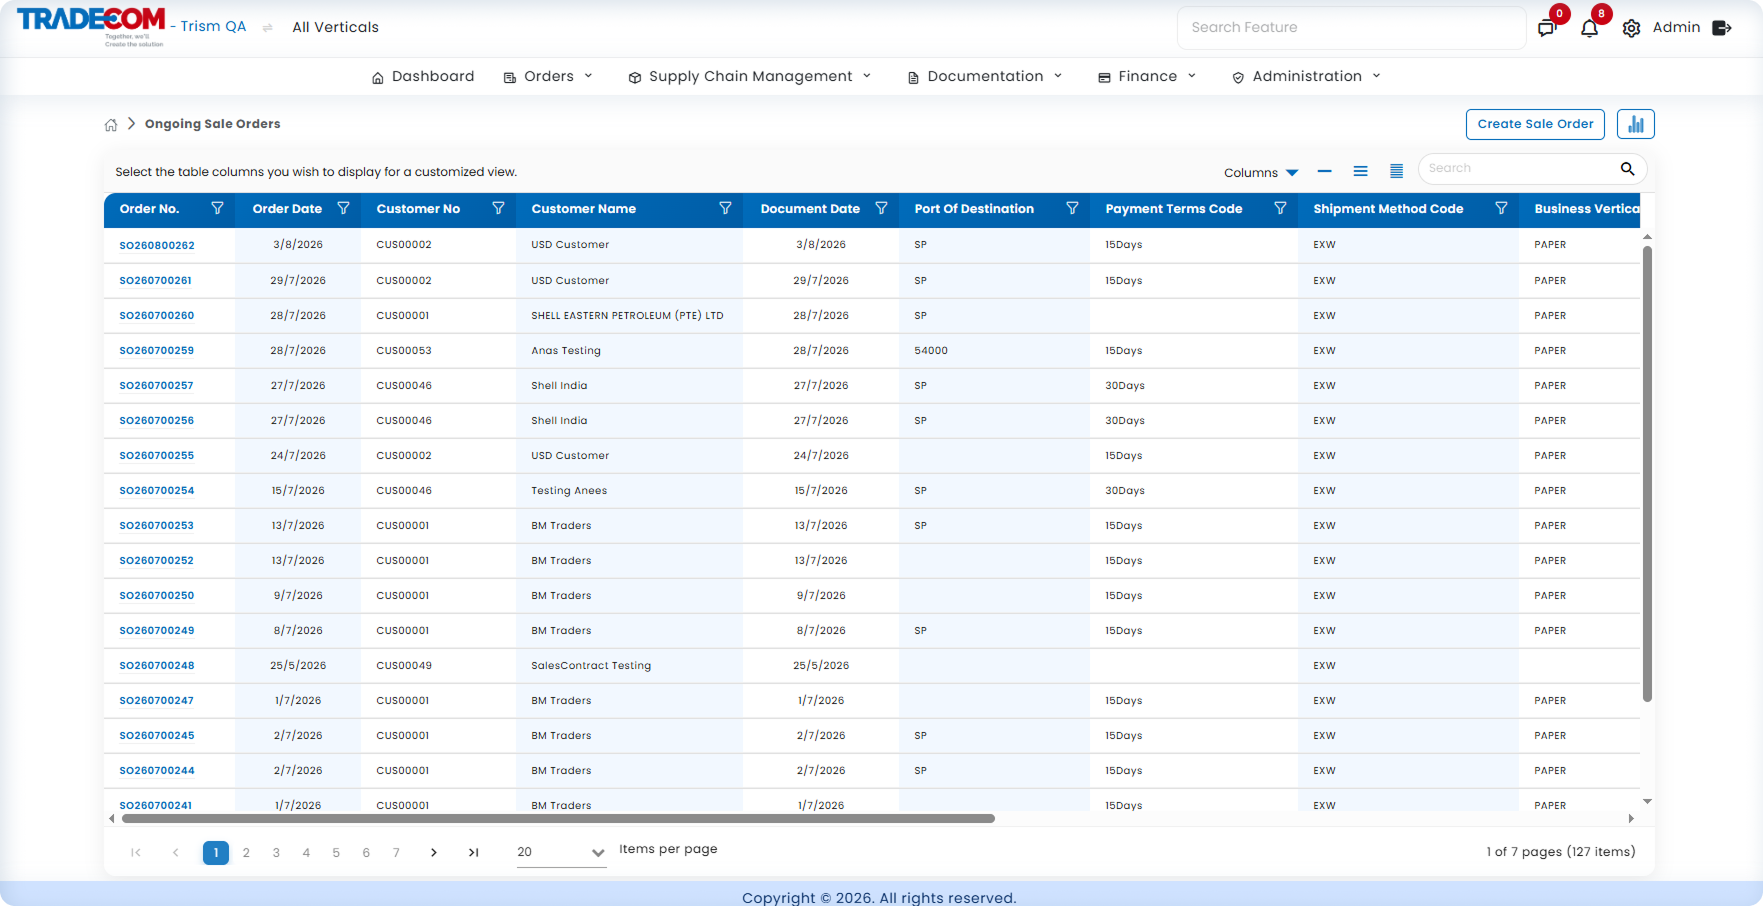Screen dimensions: 1763x906
Task: Filter the Customer Name column
Action: 725,208
